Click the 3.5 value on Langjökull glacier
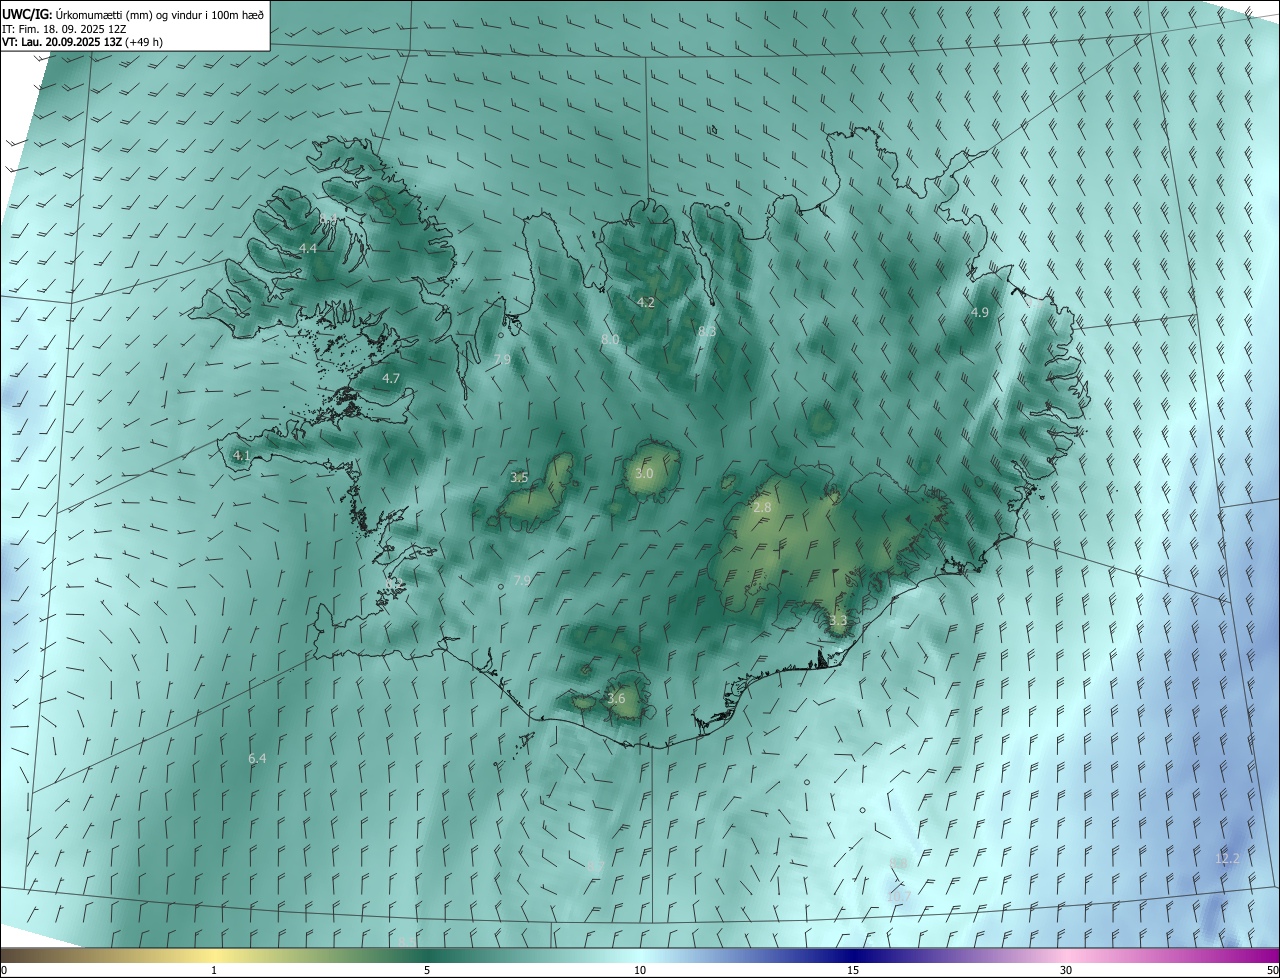 coord(519,477)
